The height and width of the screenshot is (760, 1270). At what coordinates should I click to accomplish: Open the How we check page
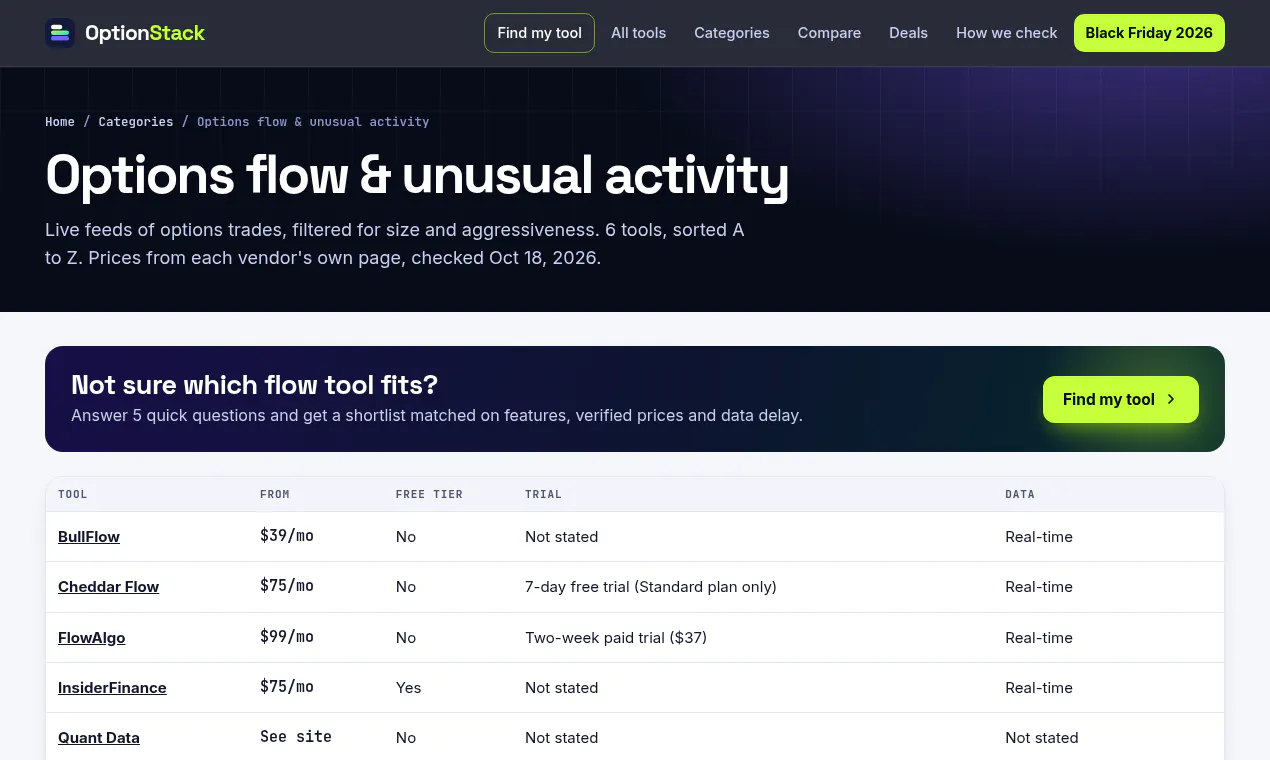click(1006, 33)
